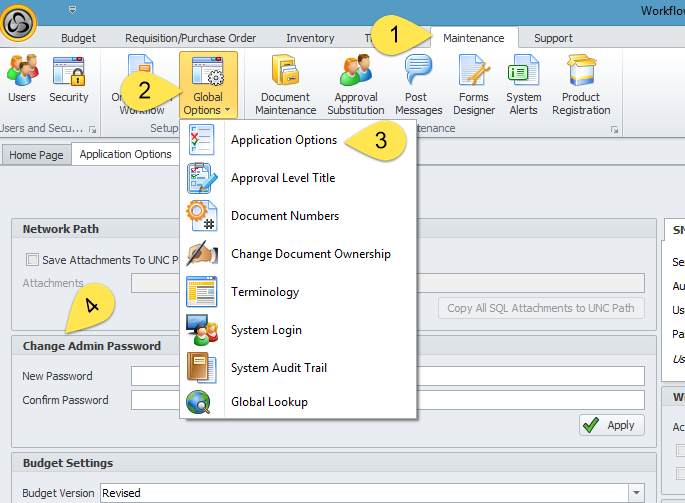
Task: Open the Budget Version combo box arrow
Action: (x=635, y=492)
